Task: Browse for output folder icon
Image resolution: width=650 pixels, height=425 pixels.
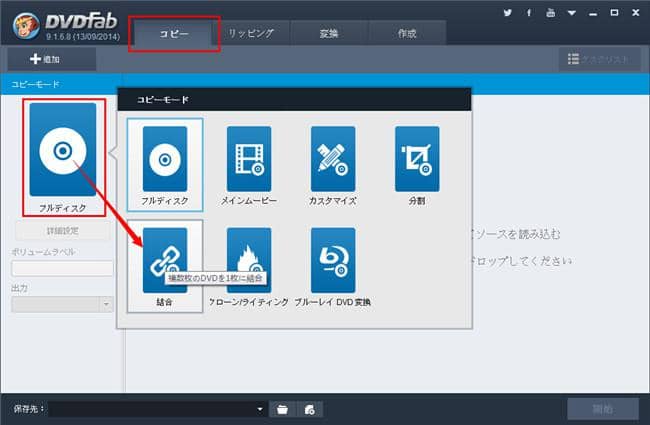Action: pos(283,410)
